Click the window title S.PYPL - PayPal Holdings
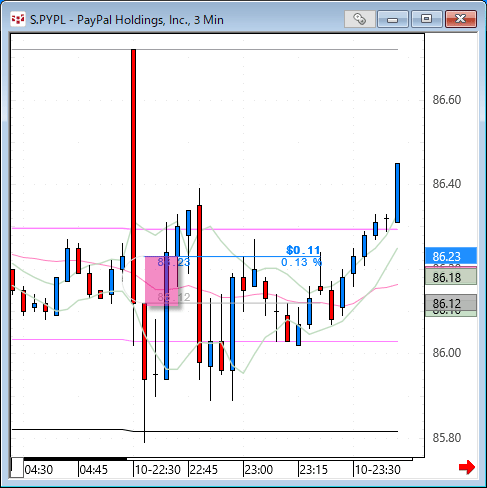This screenshot has width=487, height=488. click(127, 20)
